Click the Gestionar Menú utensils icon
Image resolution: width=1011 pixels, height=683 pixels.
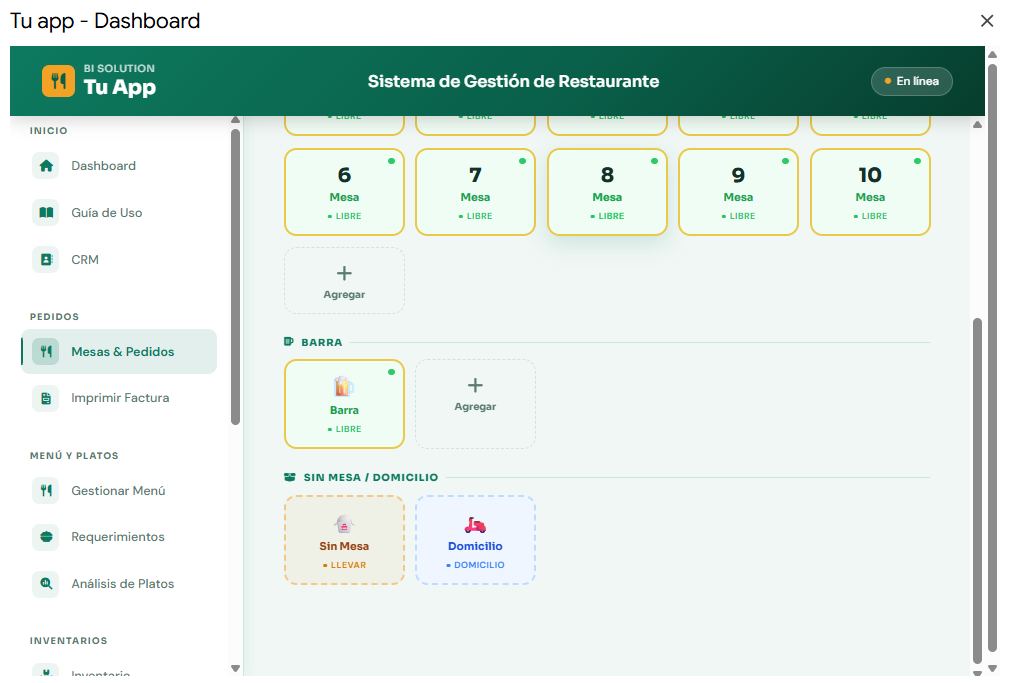click(46, 491)
